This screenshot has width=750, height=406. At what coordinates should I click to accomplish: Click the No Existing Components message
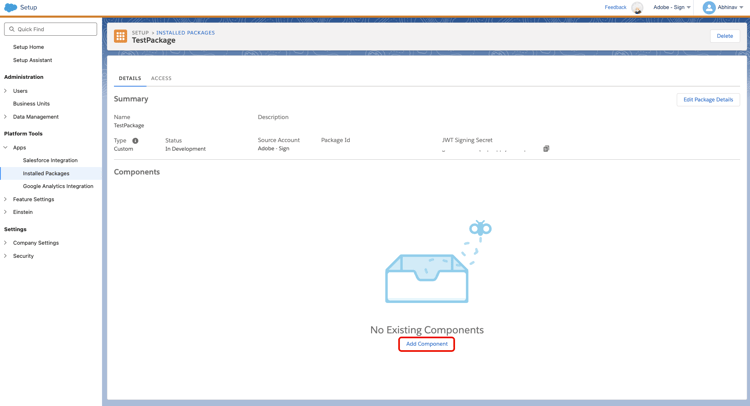pyautogui.click(x=427, y=330)
